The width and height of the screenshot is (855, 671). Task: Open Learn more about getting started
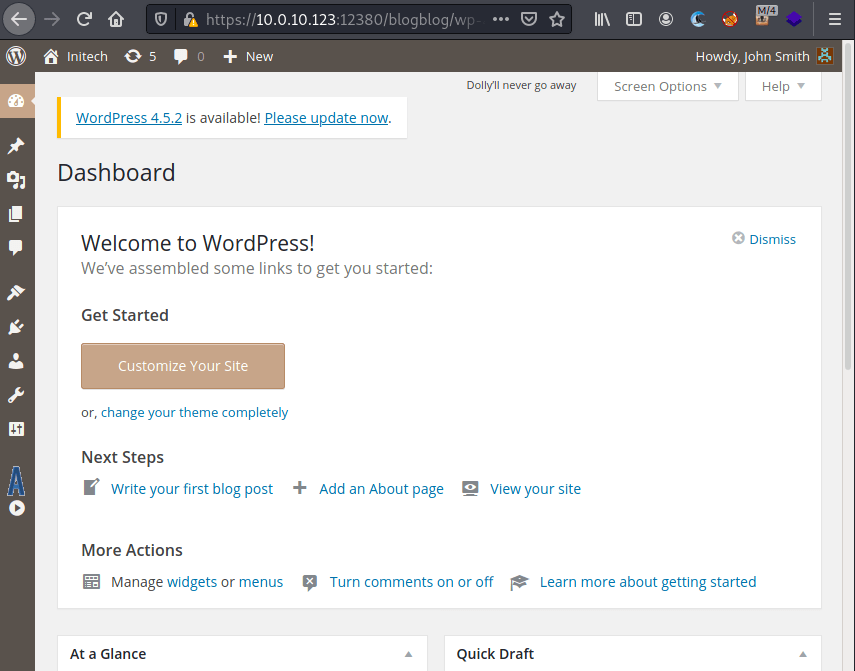(x=648, y=582)
